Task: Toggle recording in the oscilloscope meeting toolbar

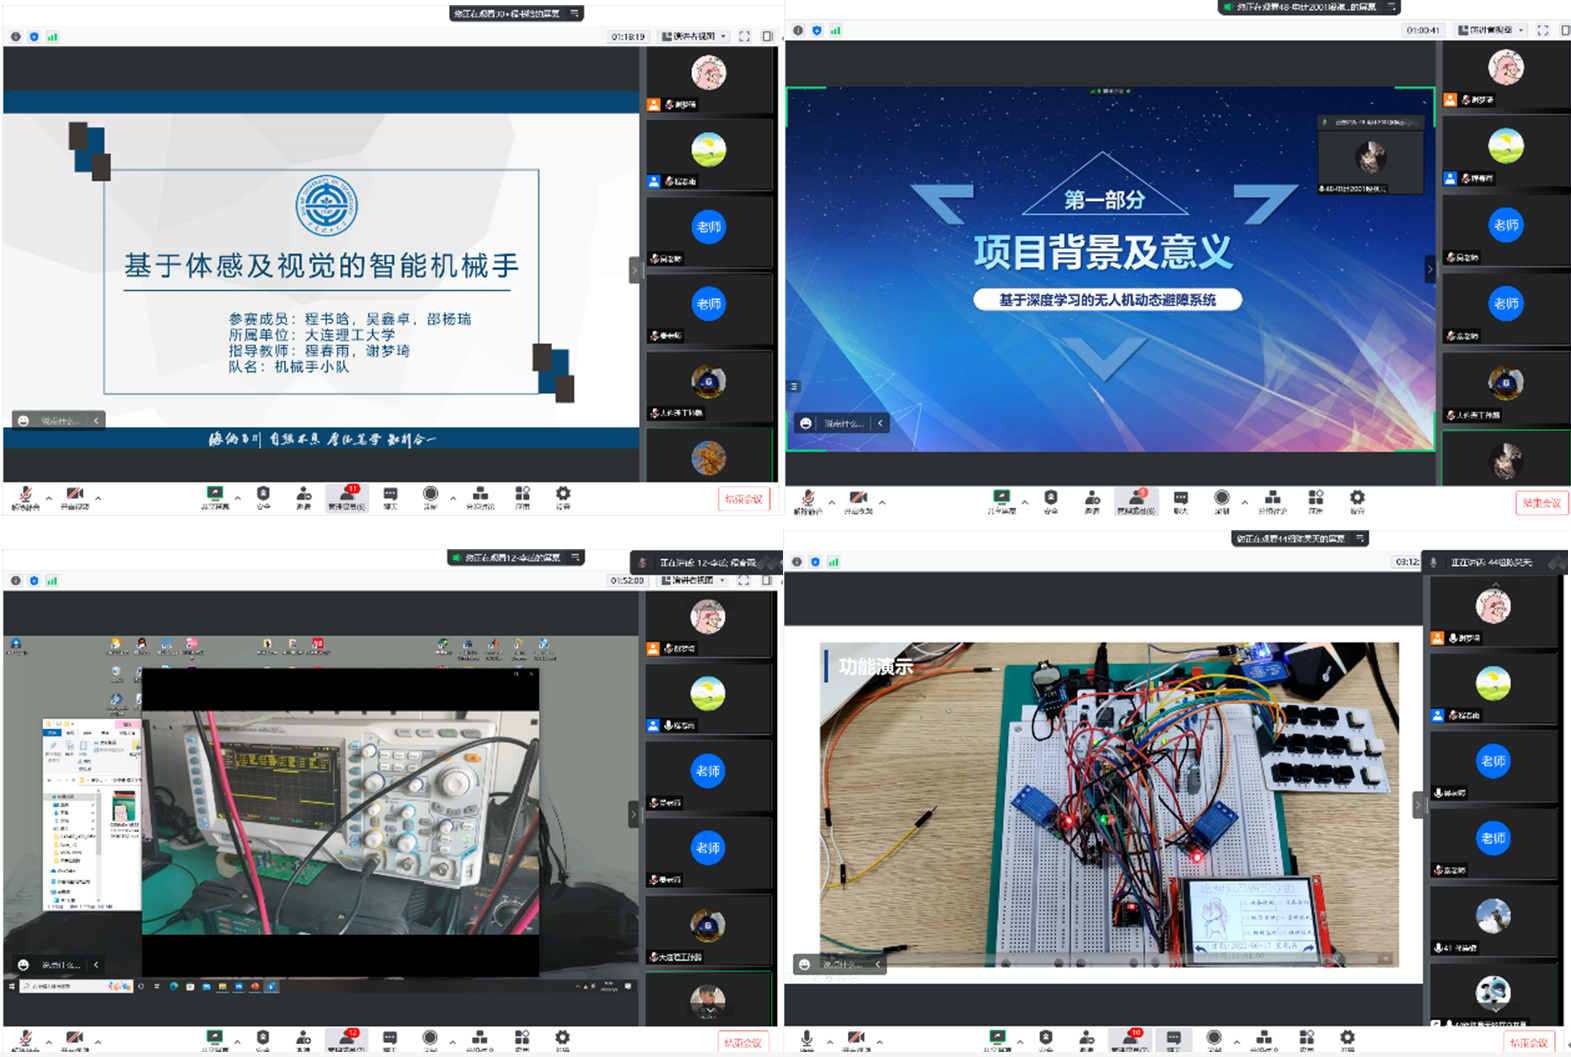Action: (430, 1040)
